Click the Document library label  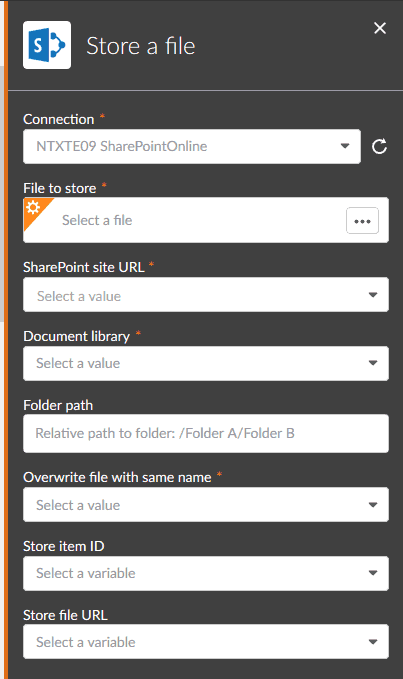77,336
